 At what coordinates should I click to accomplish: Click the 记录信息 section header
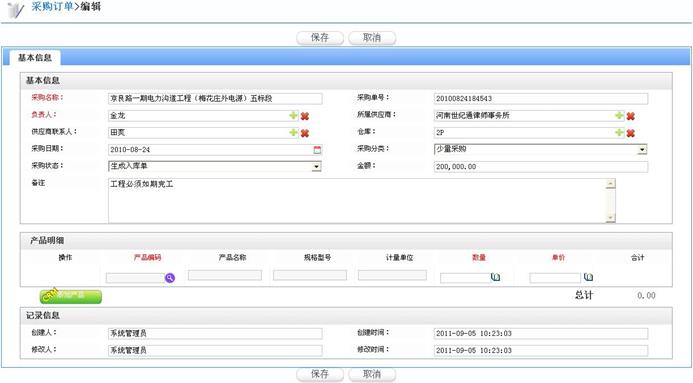[346, 315]
